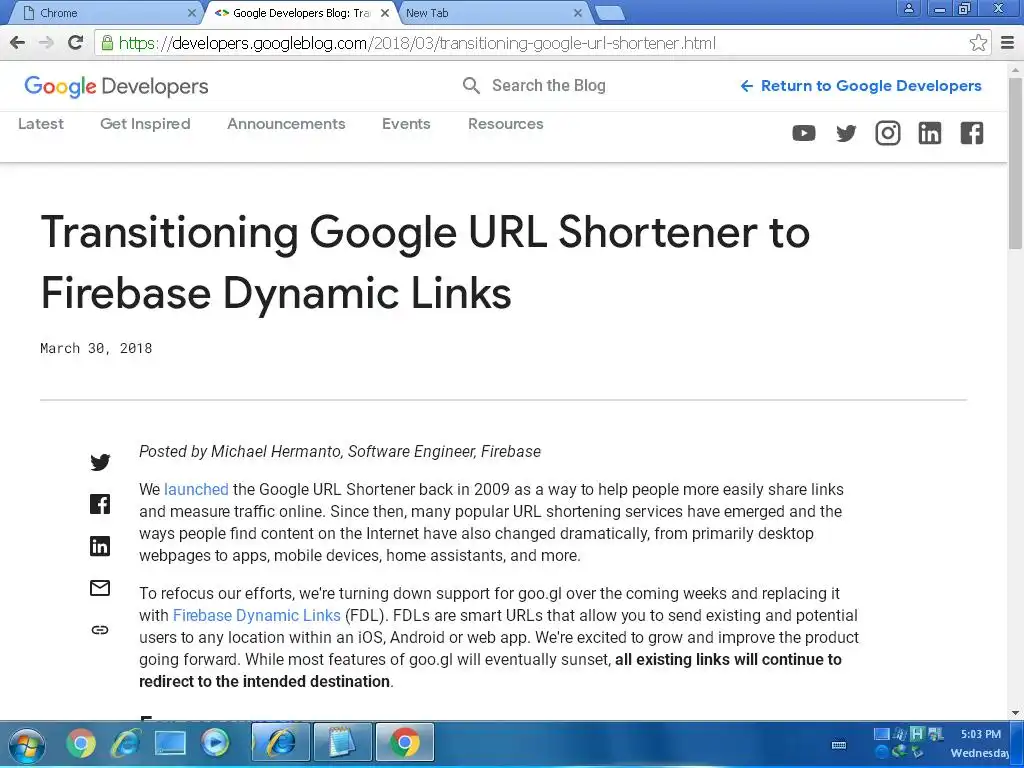Share the article by email envelope icon
Screen dimensions: 1024x768
click(x=100, y=588)
